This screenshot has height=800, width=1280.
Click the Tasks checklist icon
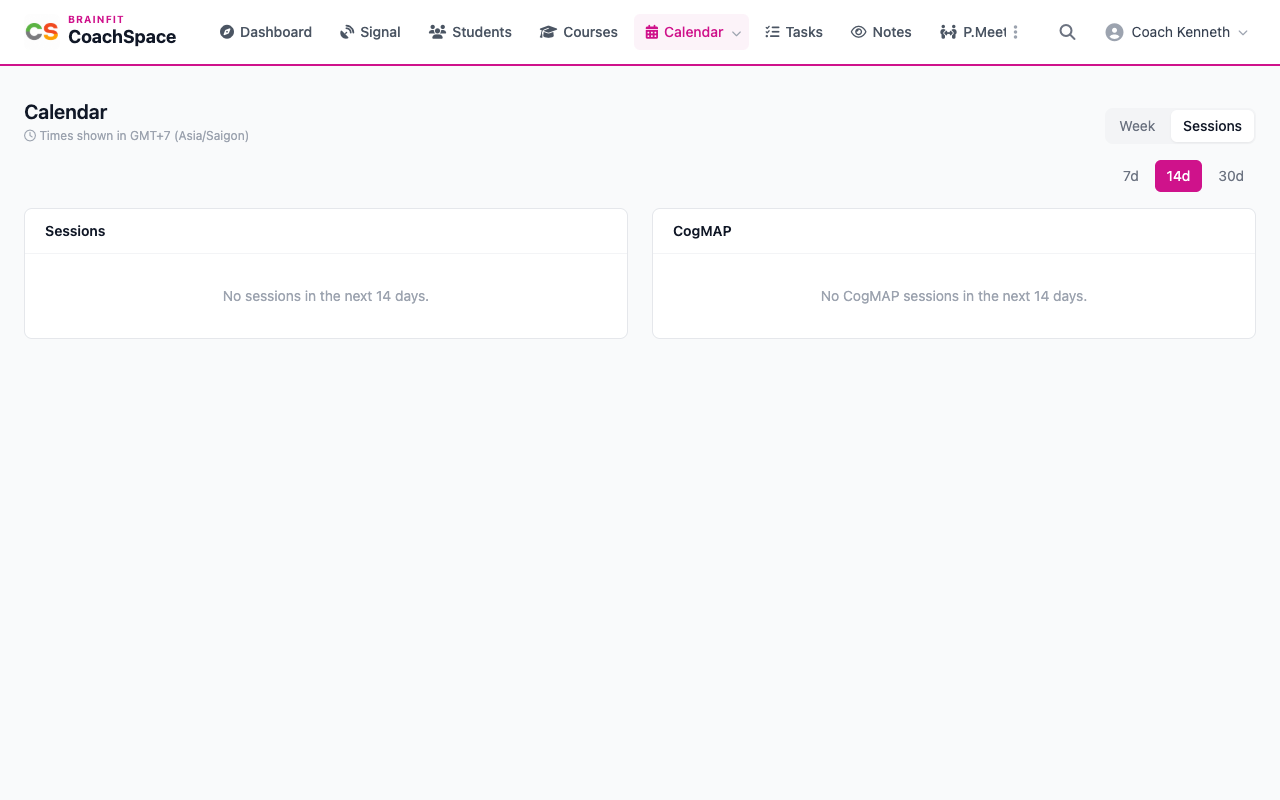click(772, 32)
